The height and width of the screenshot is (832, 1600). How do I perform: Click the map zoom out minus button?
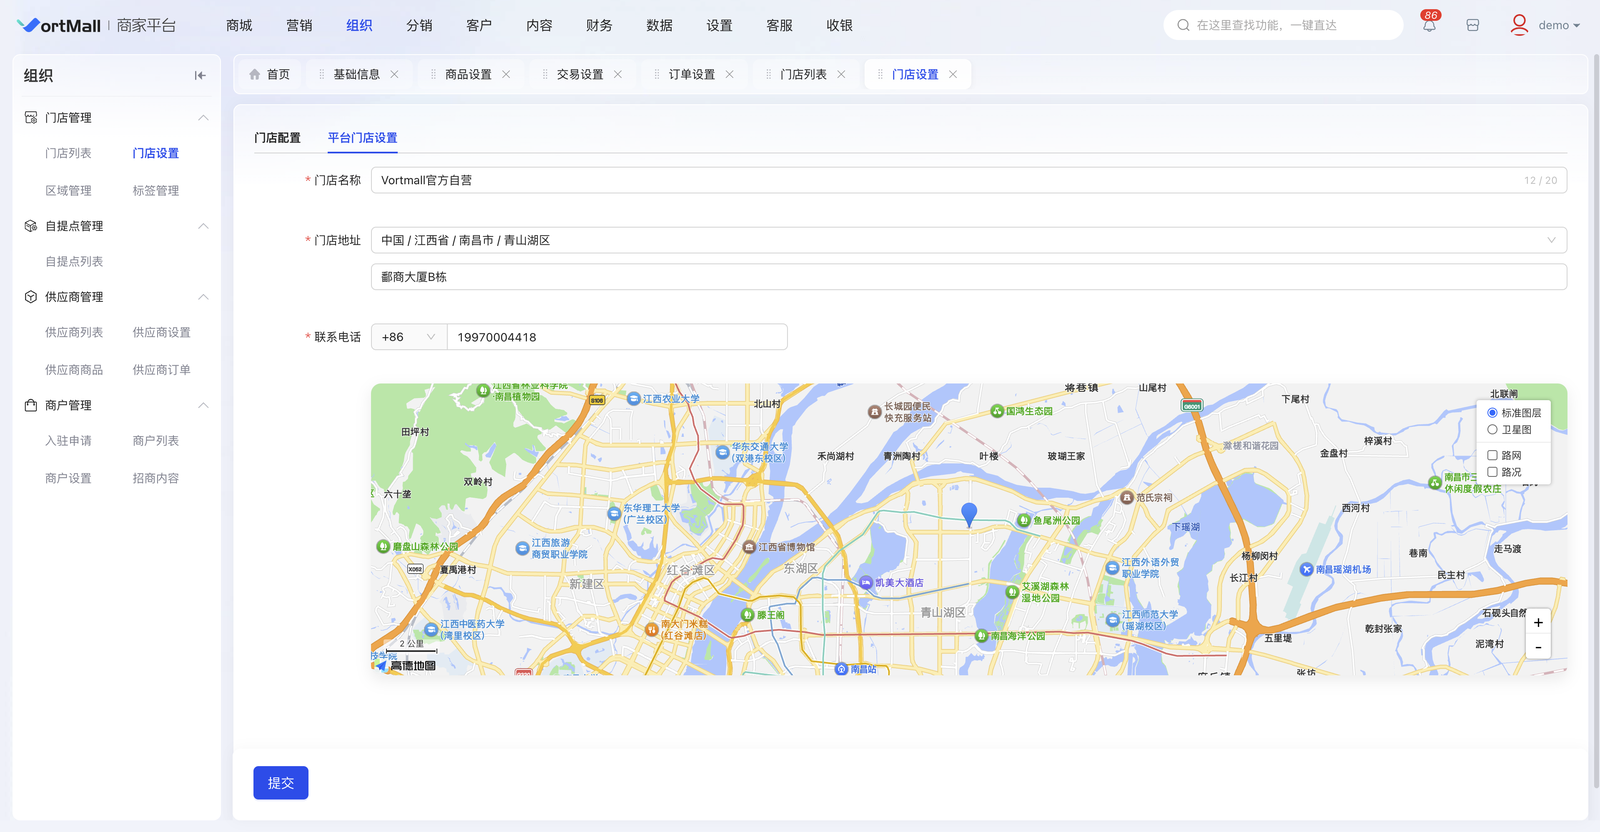click(1538, 647)
